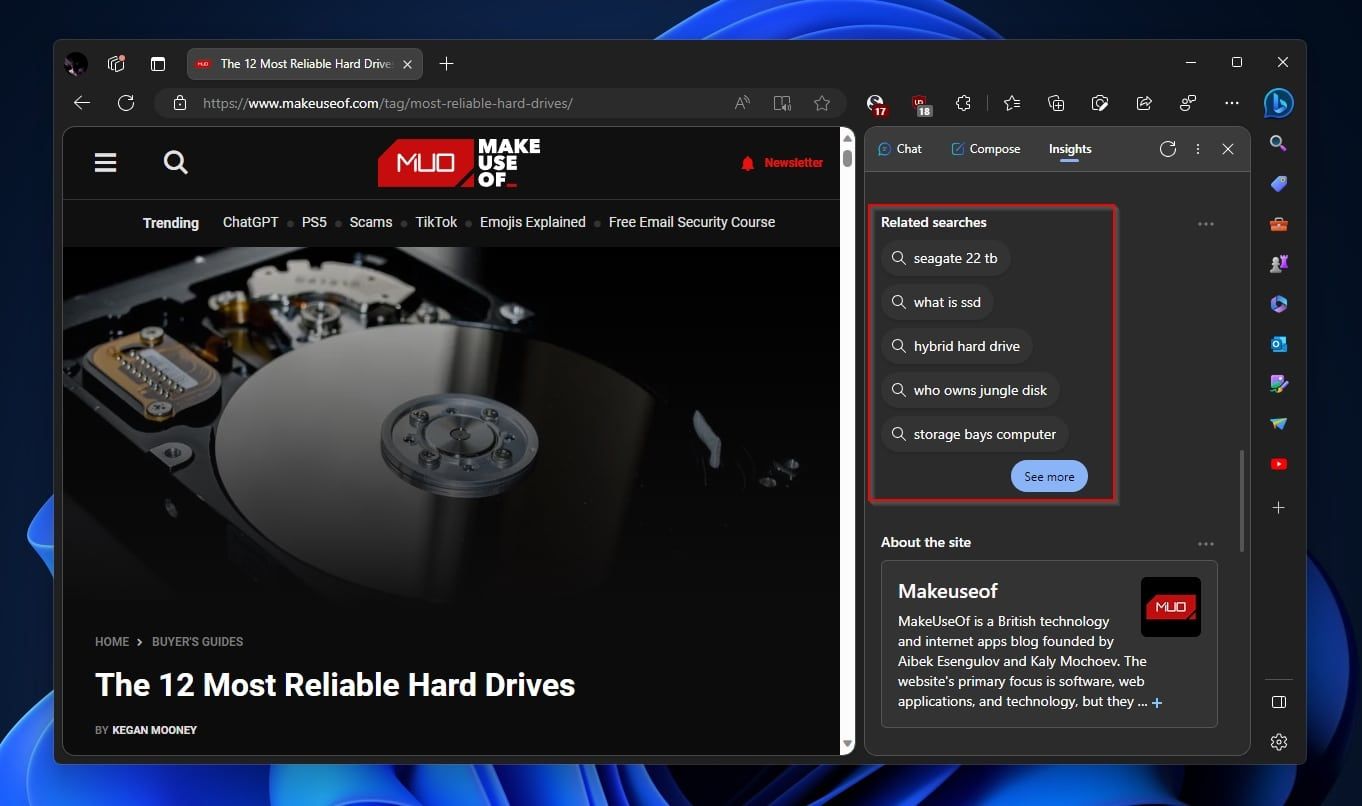This screenshot has width=1362, height=806.
Task: Open the MakeUseOf site search
Action: 176,163
